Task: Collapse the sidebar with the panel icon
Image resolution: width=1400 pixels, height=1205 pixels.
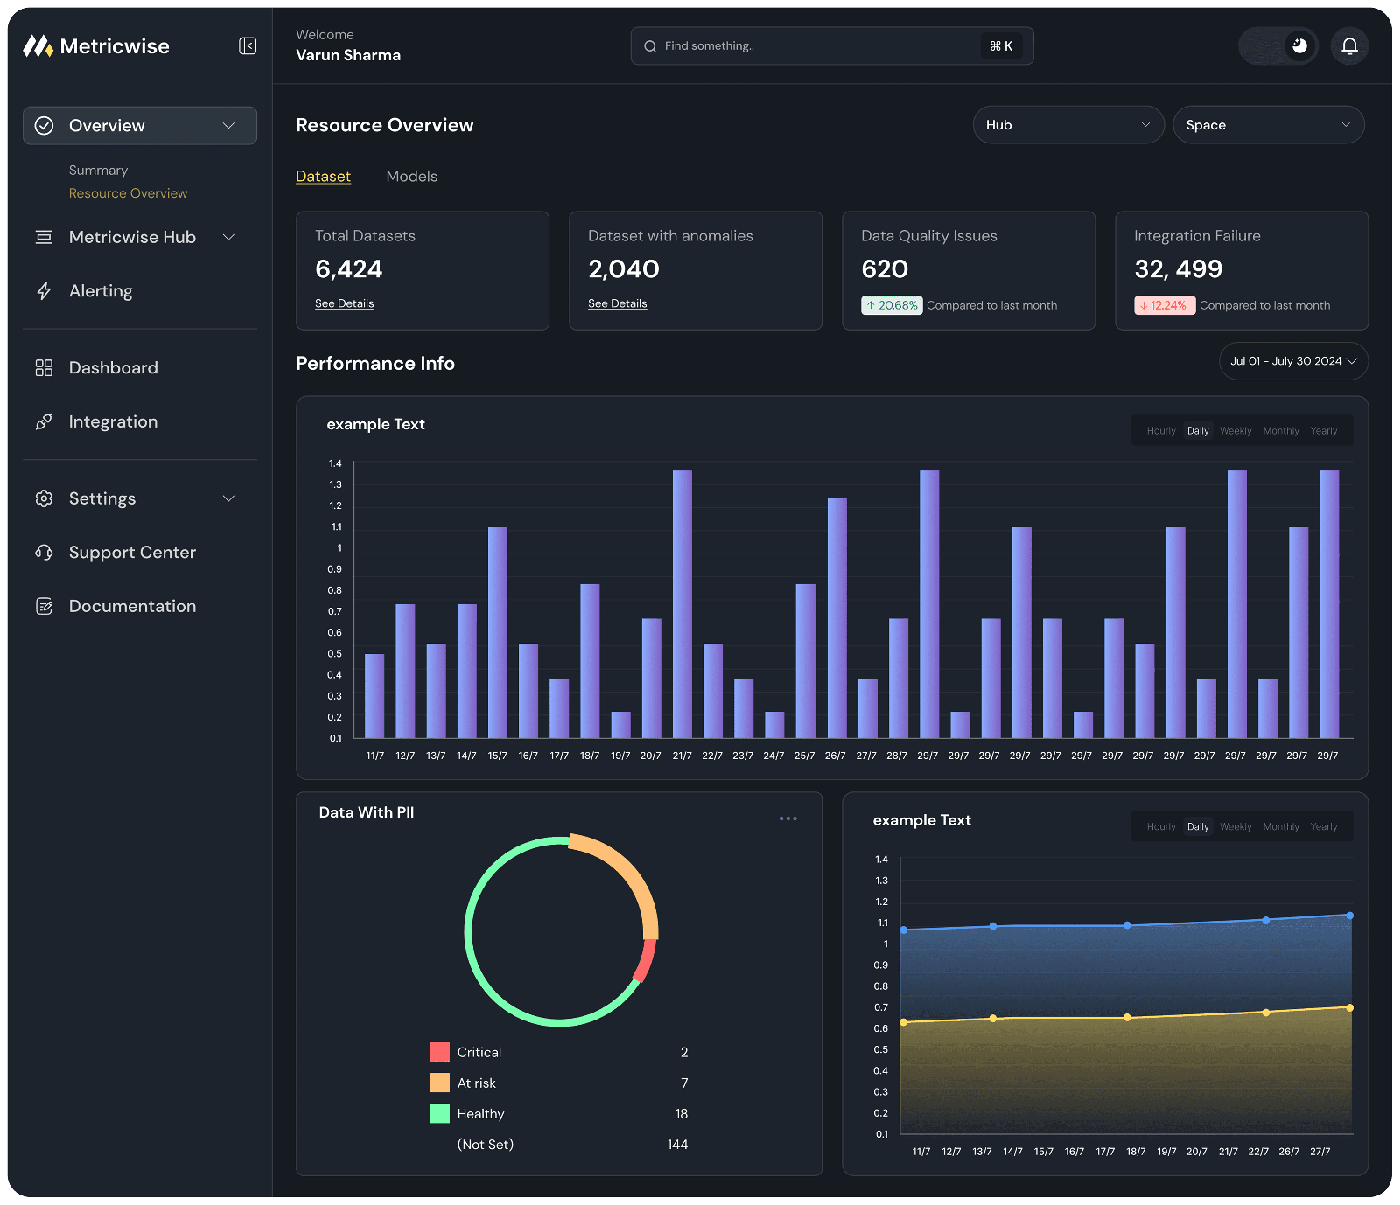Action: click(248, 46)
